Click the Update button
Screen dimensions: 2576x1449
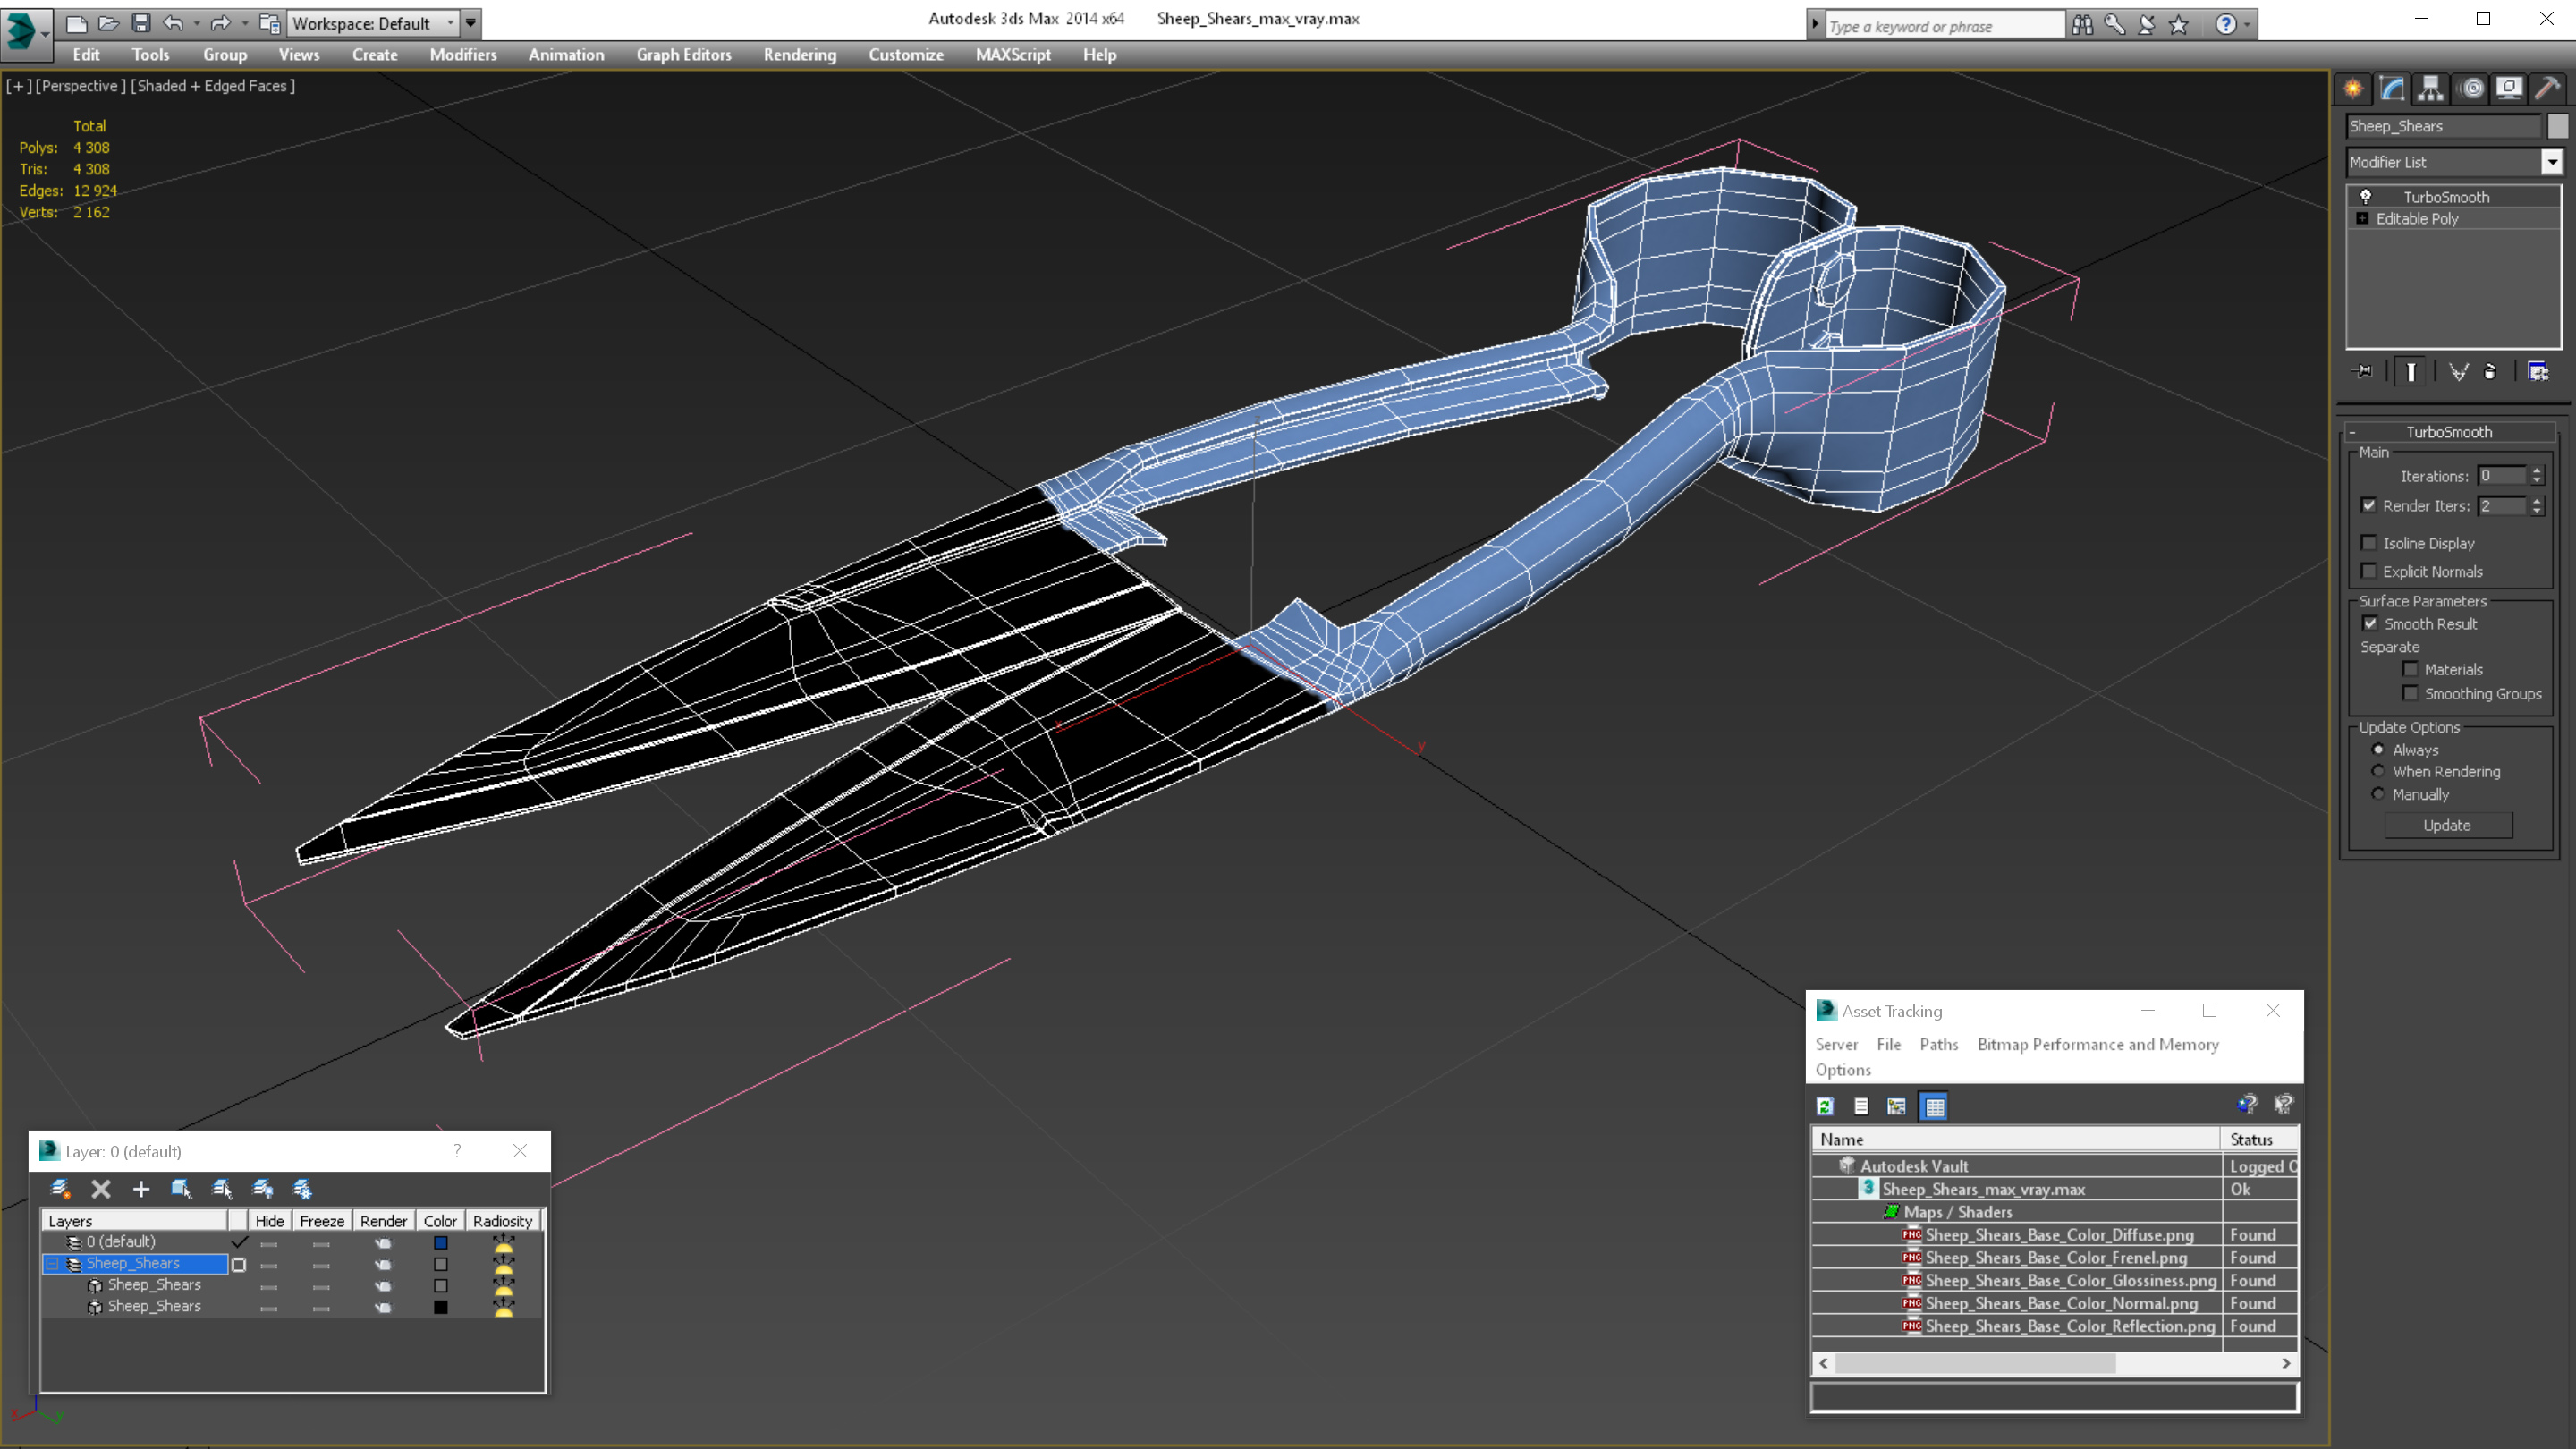coord(2447,825)
